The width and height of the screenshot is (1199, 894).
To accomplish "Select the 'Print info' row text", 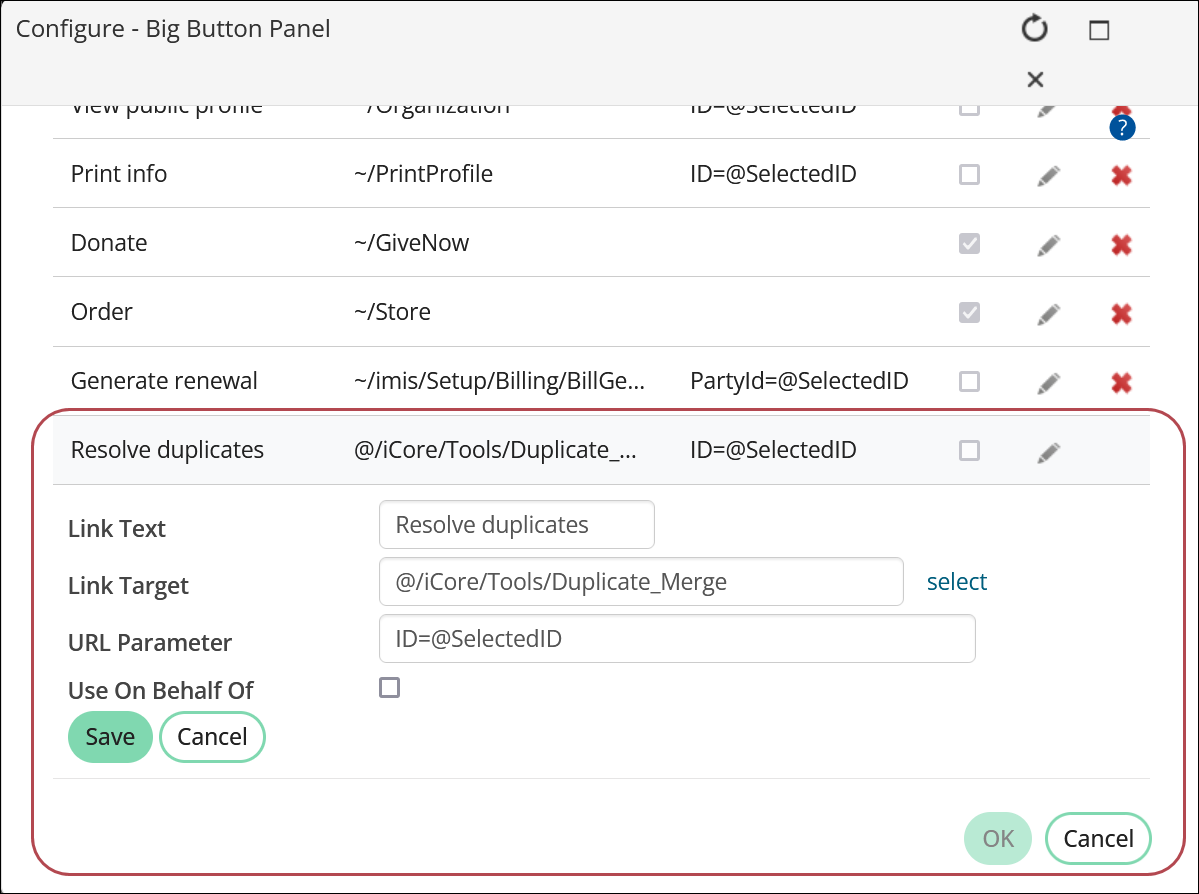I will pos(119,174).
